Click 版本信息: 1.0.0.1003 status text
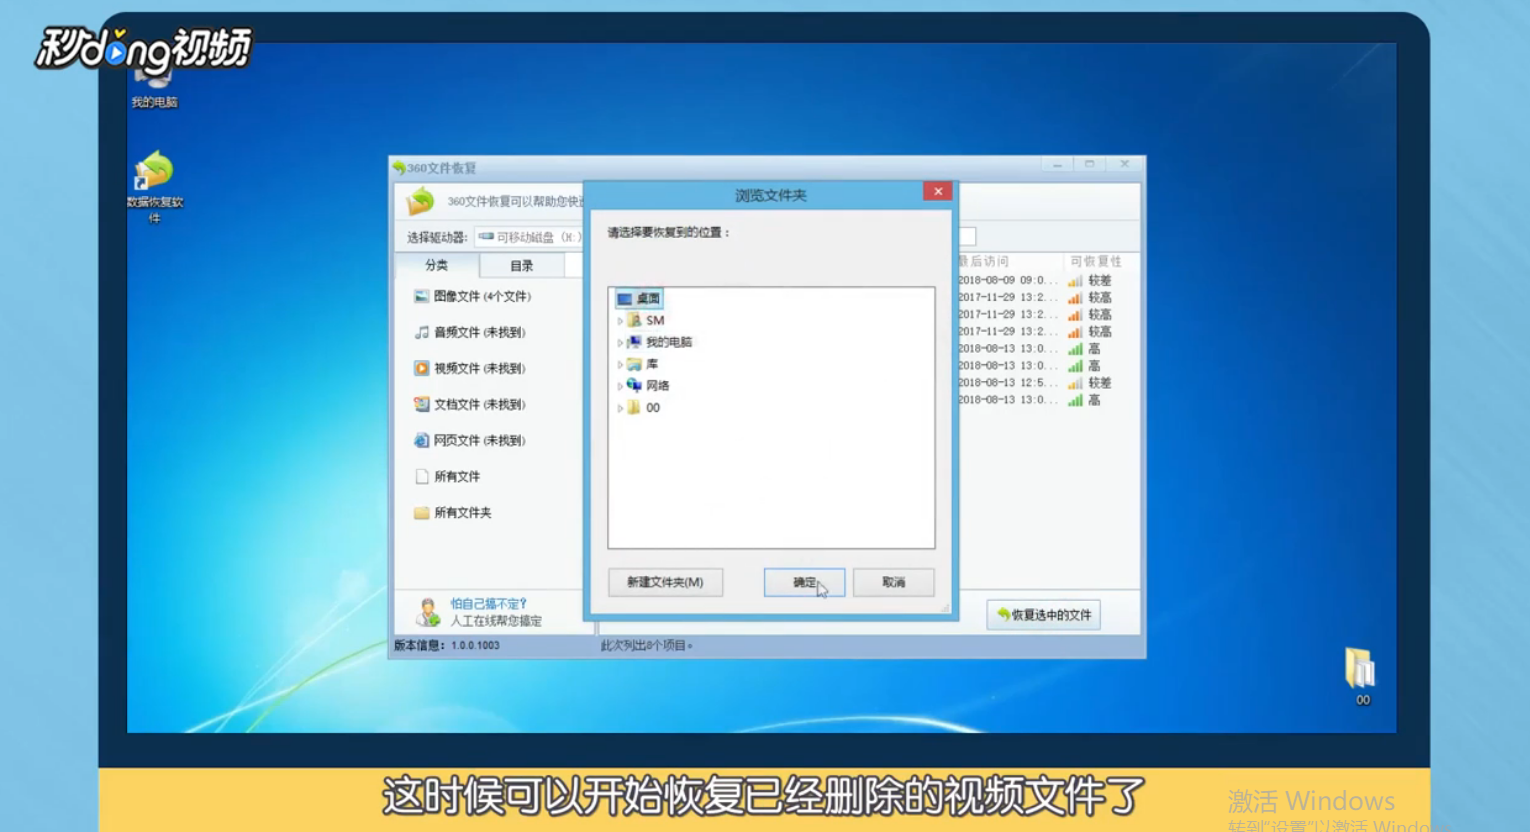Viewport: 1530px width, 832px height. click(447, 645)
